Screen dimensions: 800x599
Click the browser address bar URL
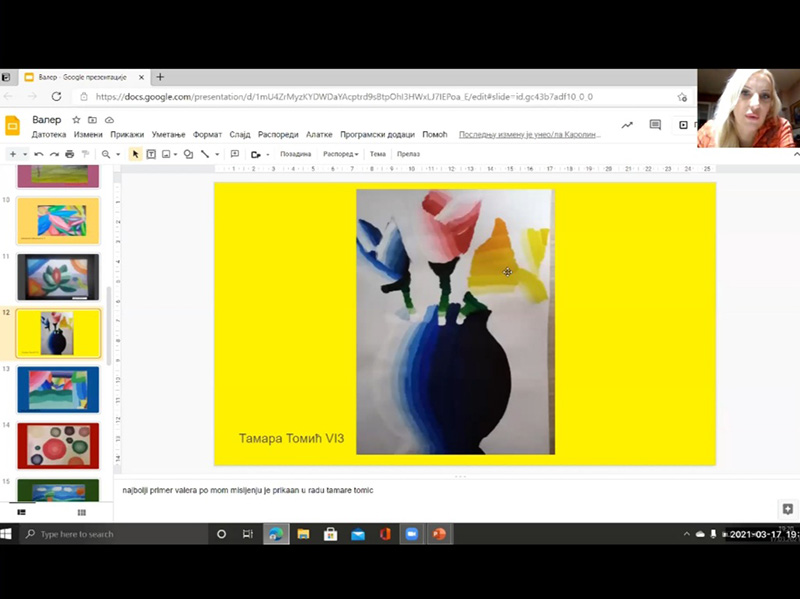pyautogui.click(x=344, y=97)
